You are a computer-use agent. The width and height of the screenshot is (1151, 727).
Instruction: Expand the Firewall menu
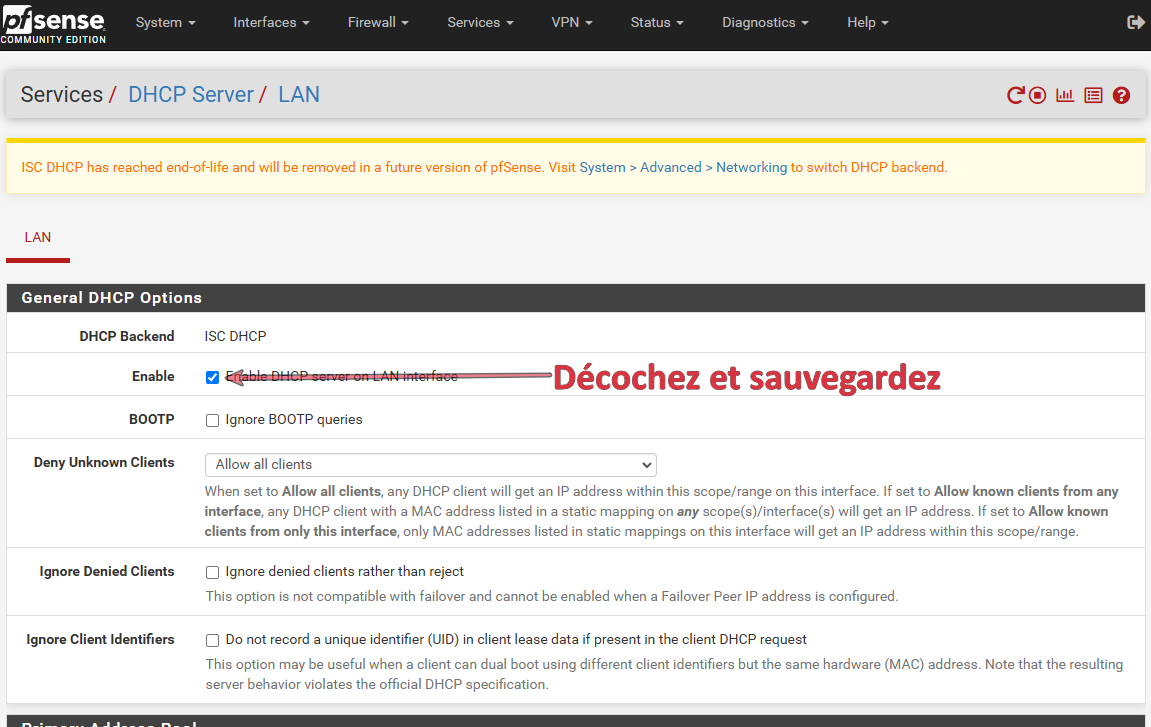(378, 22)
